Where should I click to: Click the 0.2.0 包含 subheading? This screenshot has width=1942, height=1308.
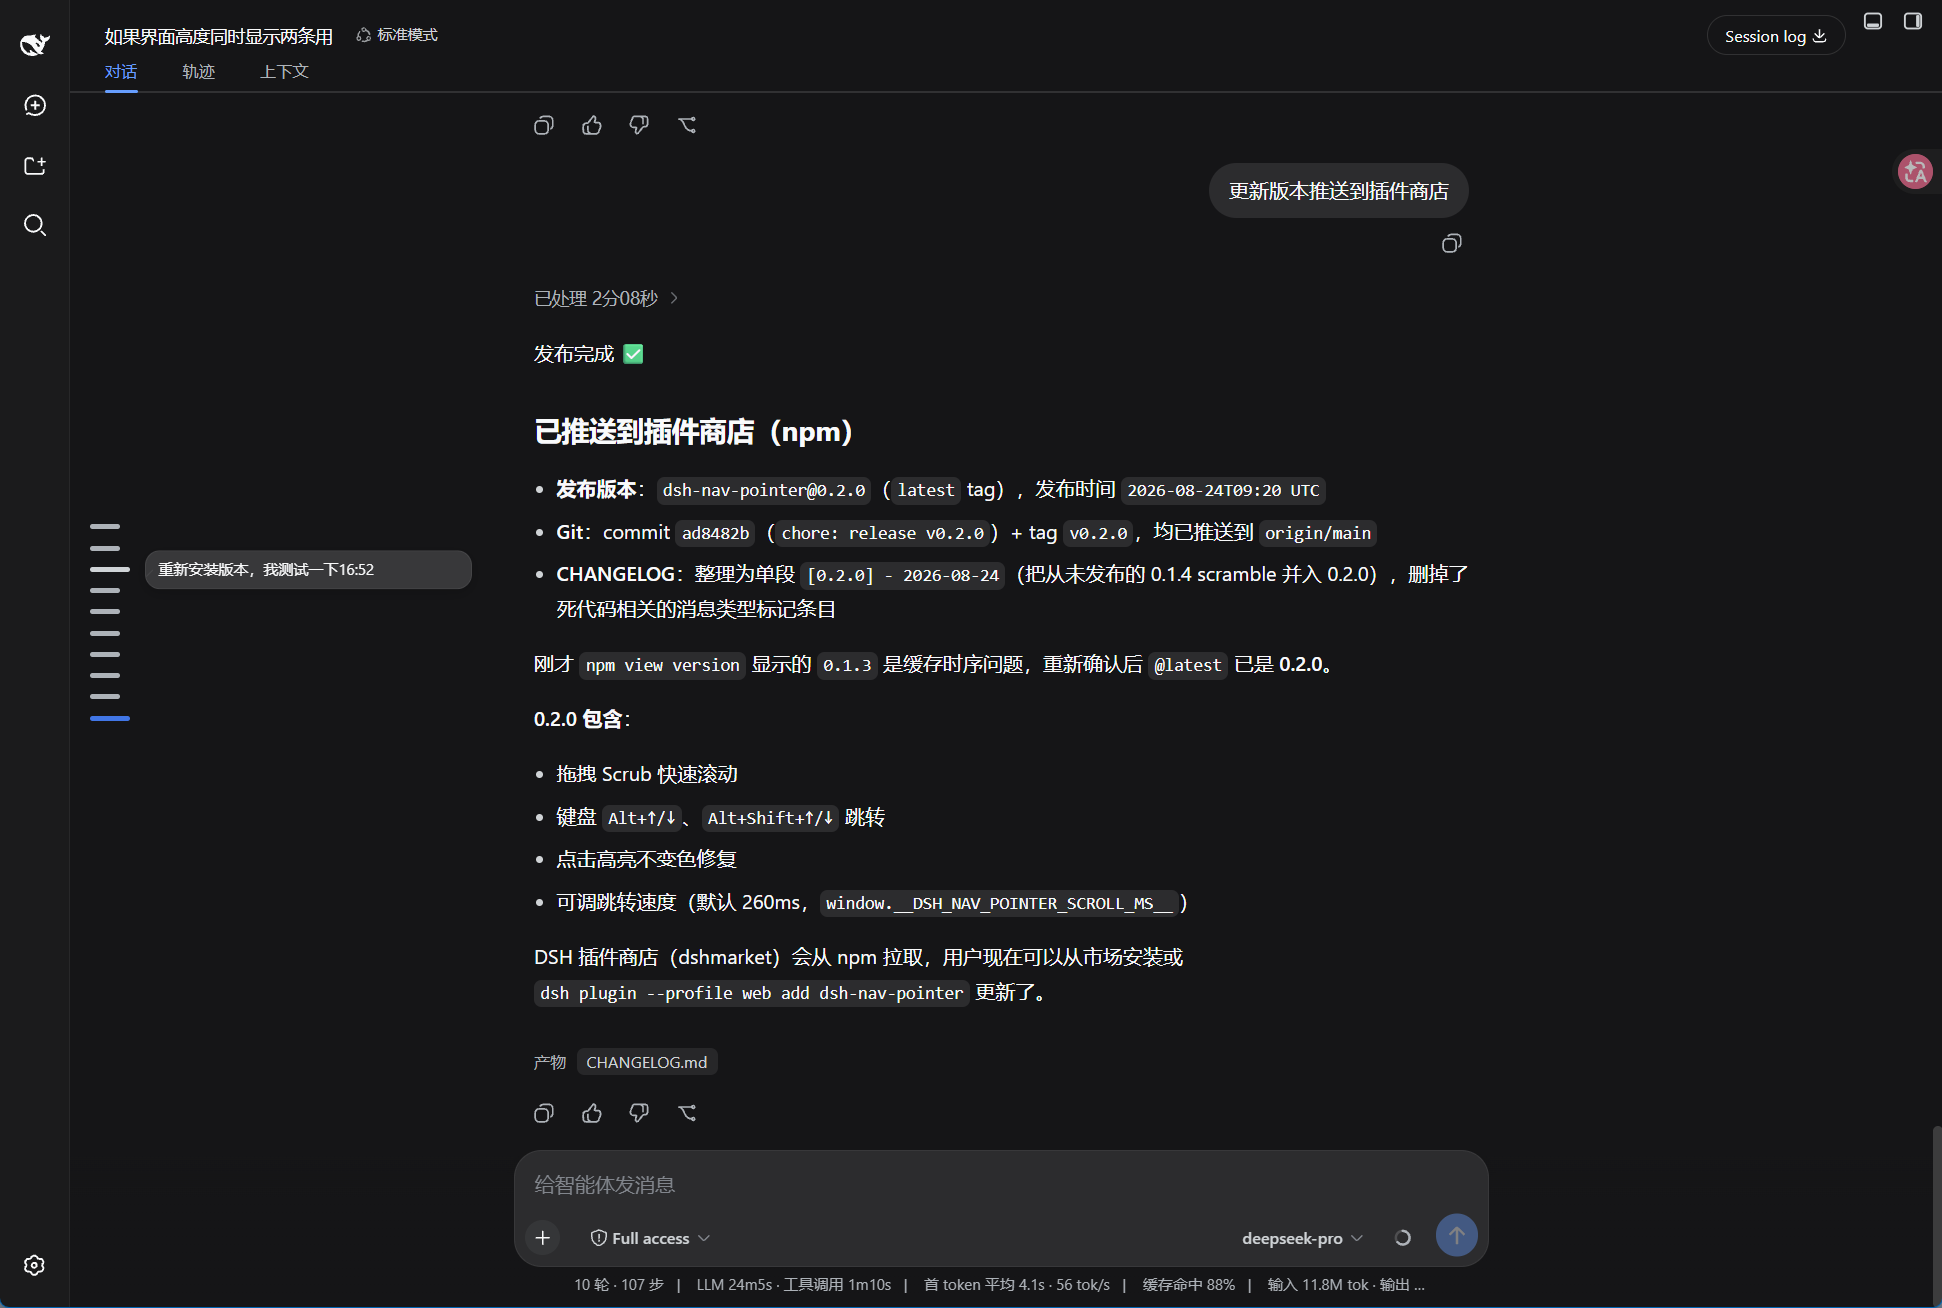582,719
